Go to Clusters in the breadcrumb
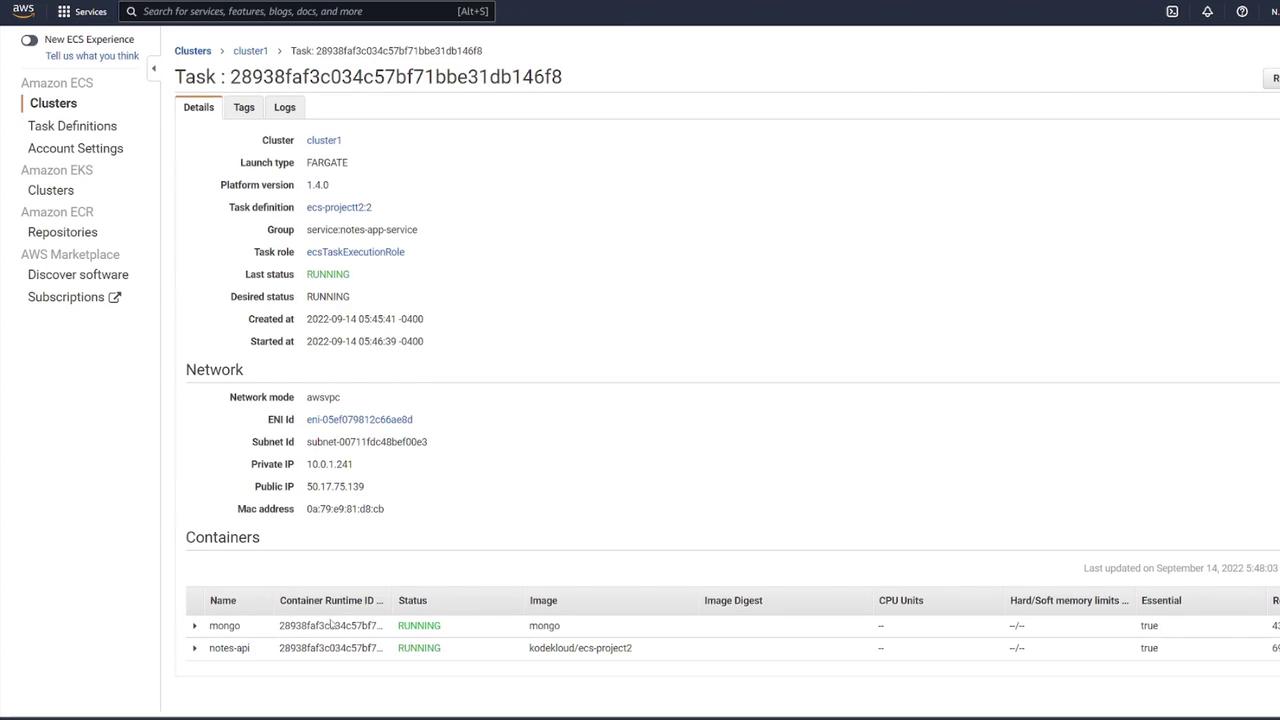 coord(193,51)
